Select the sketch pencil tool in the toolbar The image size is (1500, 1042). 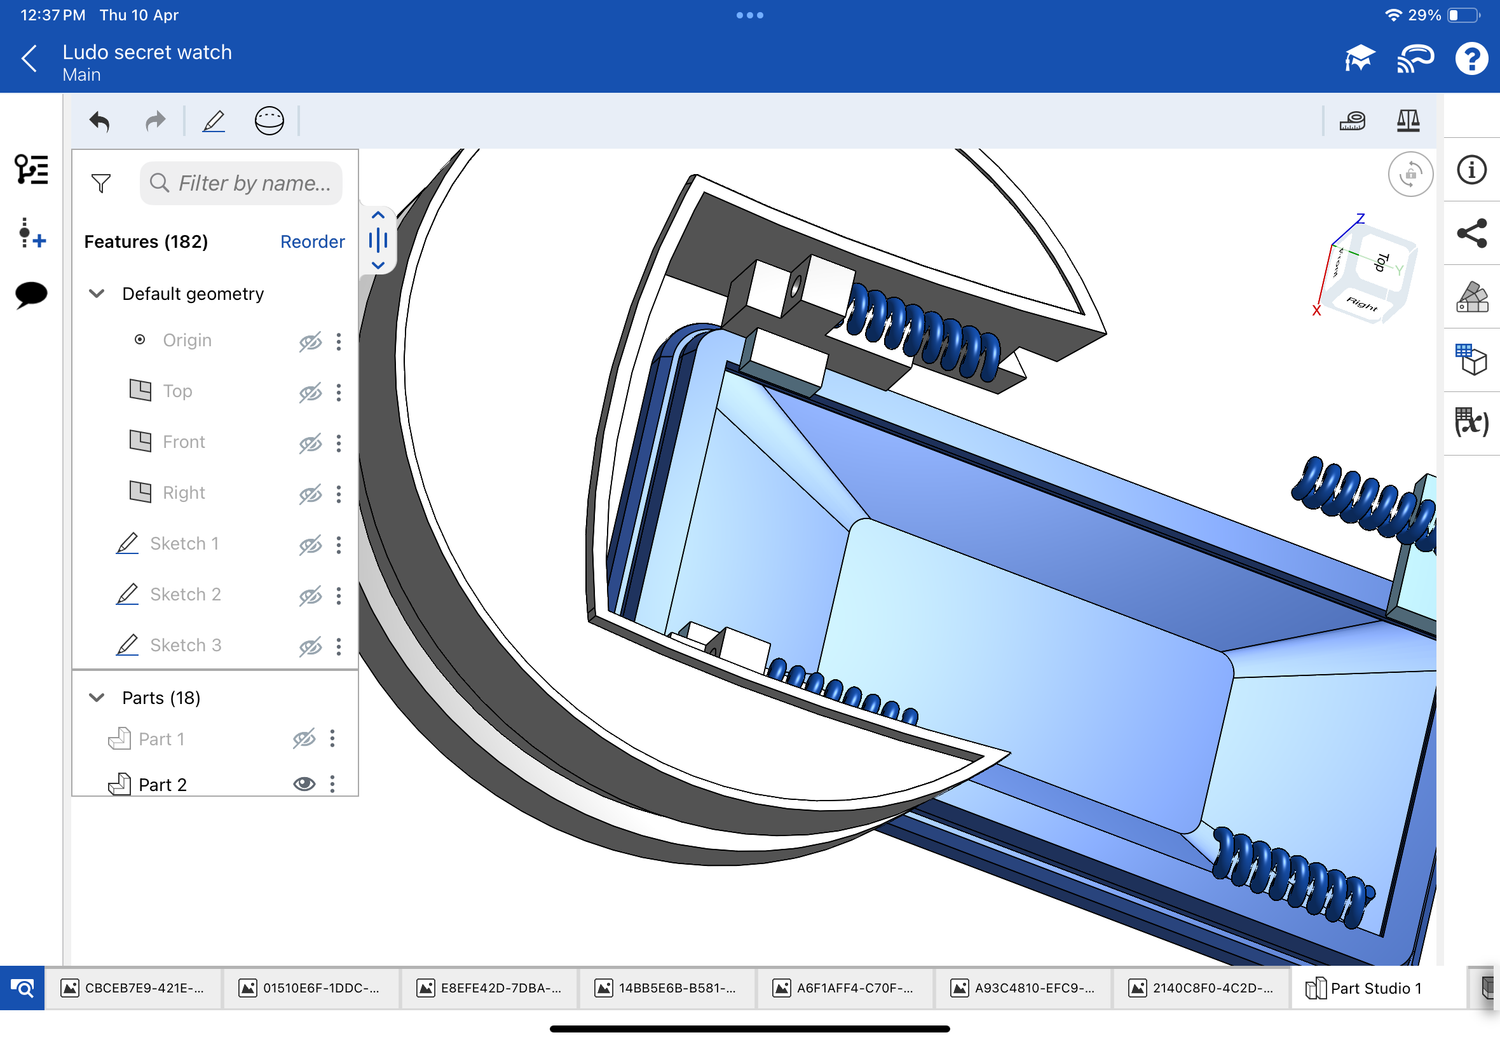point(214,122)
